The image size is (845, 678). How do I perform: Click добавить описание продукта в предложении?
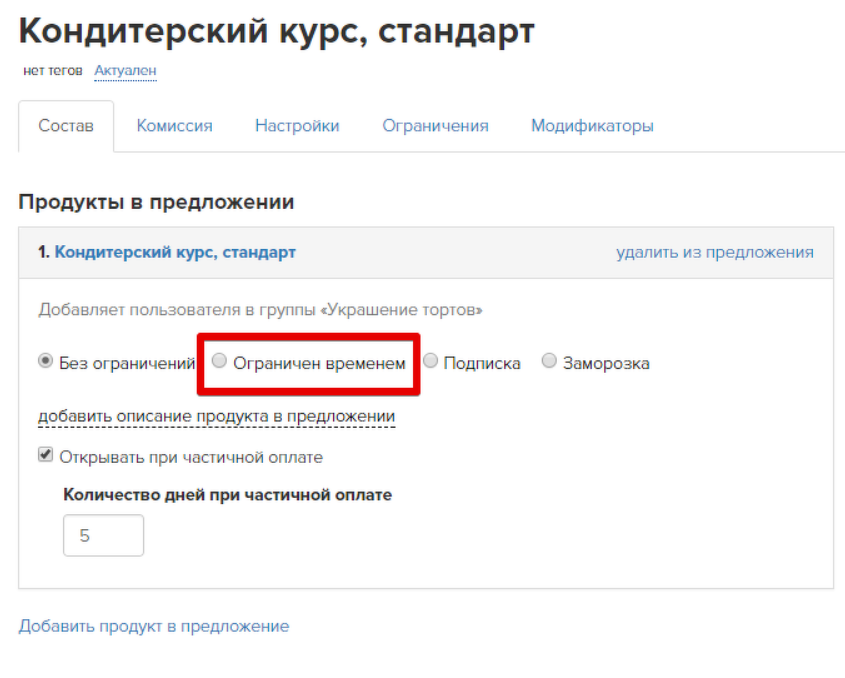[217, 416]
